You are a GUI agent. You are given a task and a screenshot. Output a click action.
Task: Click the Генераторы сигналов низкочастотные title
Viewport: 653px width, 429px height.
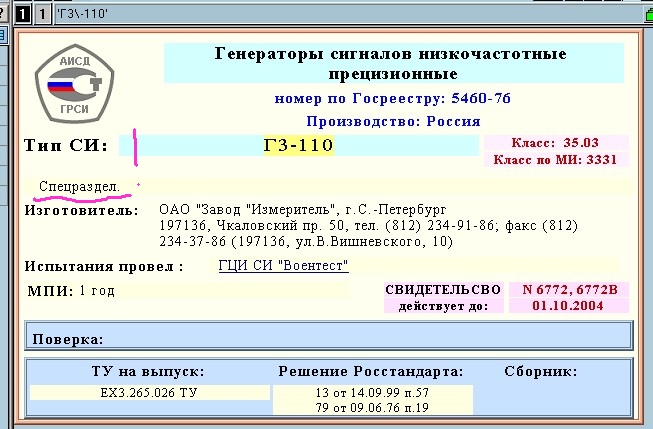point(391,63)
